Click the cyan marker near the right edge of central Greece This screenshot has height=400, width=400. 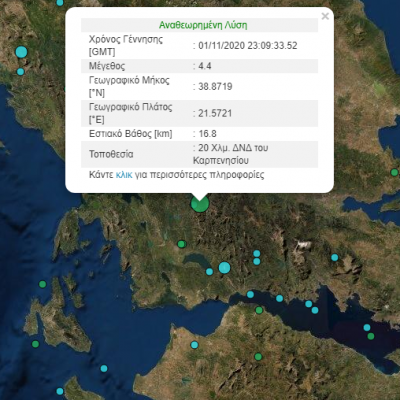335,257
